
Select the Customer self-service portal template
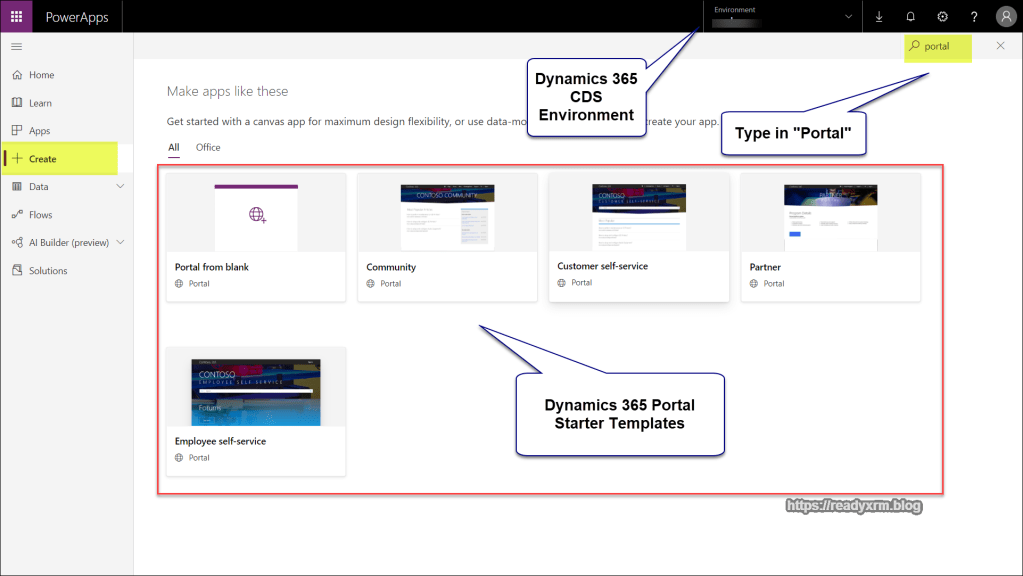(638, 236)
